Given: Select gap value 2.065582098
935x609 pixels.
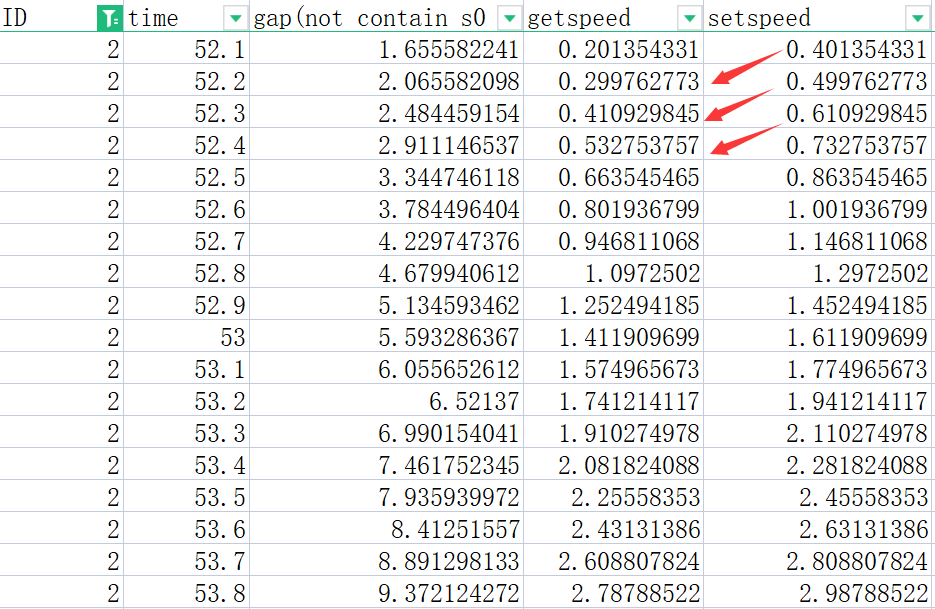Looking at the screenshot, I should (386, 81).
